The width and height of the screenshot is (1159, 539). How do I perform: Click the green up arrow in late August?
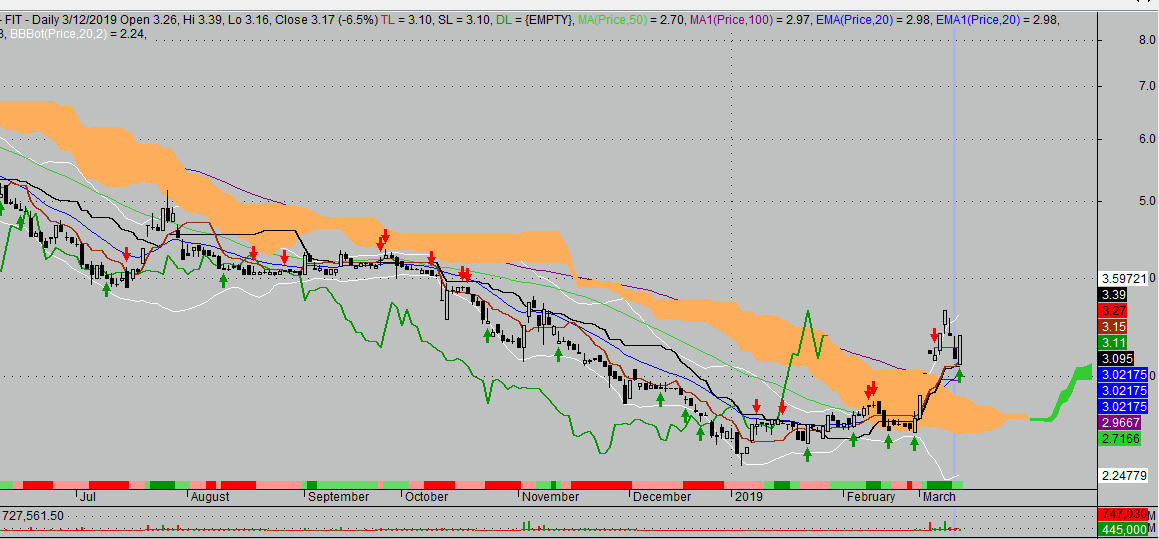(224, 281)
